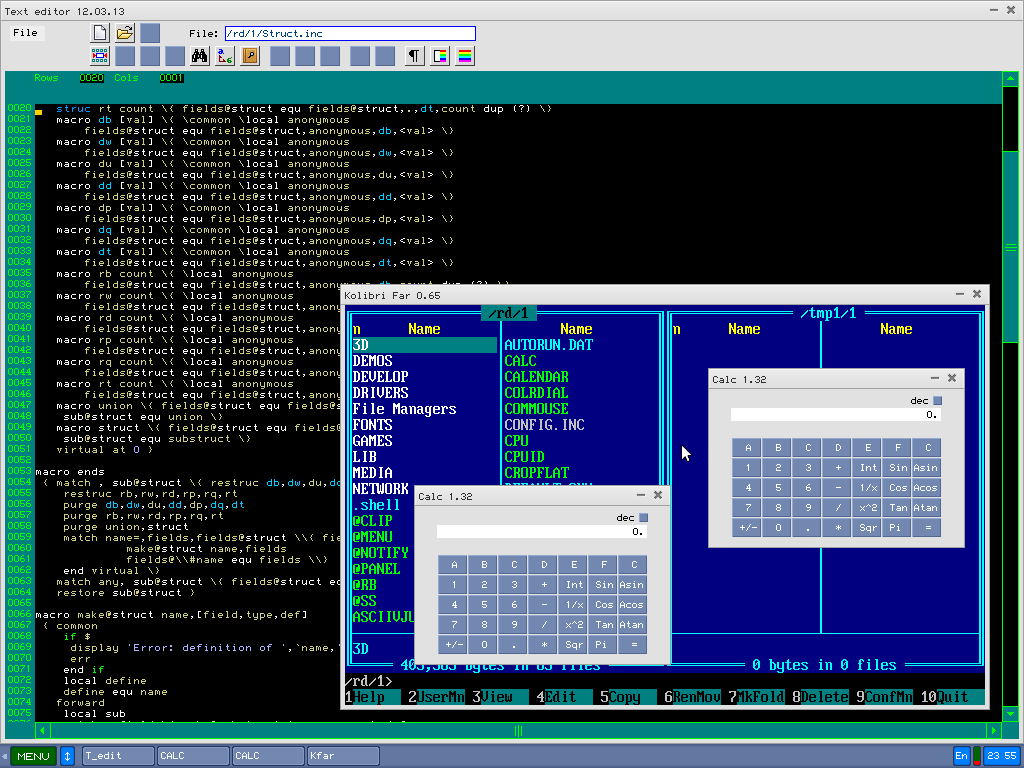The image size is (1024, 768).
Task: Click the Open file folder icon
Action: click(125, 33)
